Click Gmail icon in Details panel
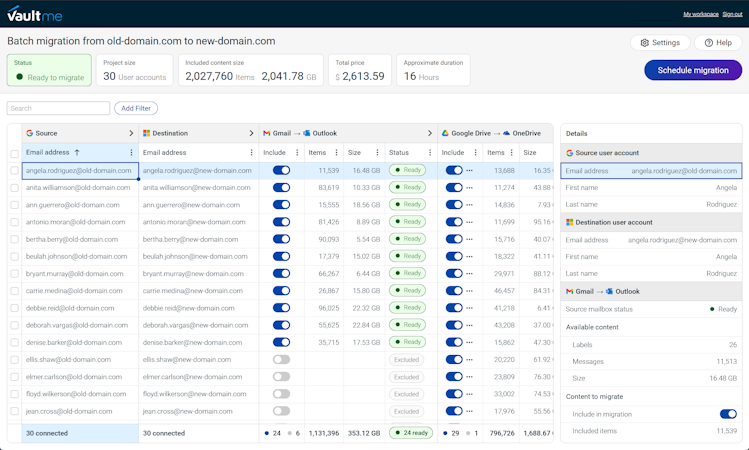Viewport: 749px width, 450px height. tap(569, 291)
